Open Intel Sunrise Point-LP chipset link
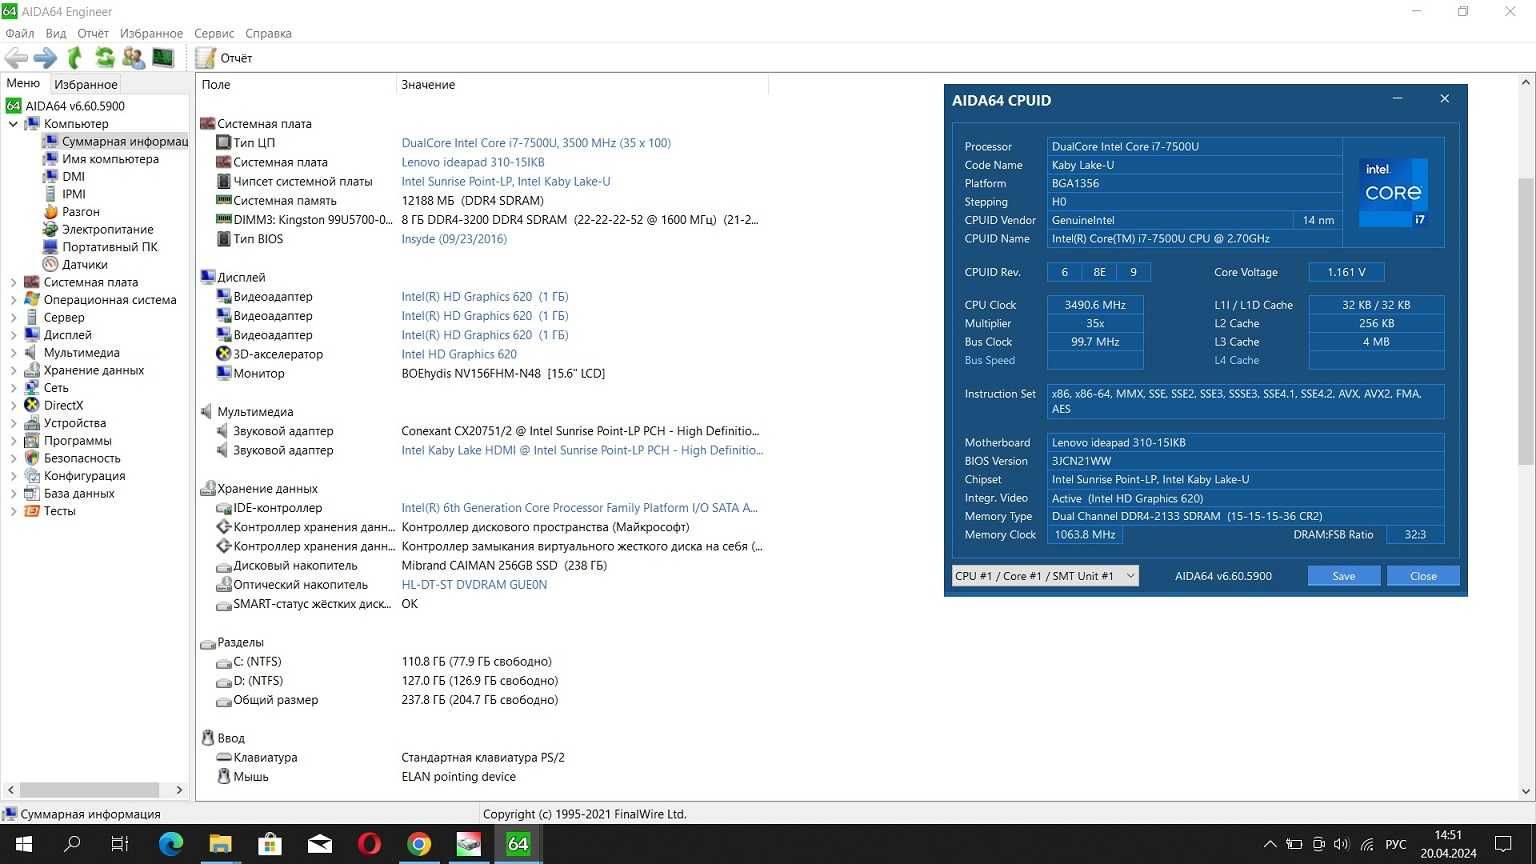The image size is (1536, 864). coord(506,181)
